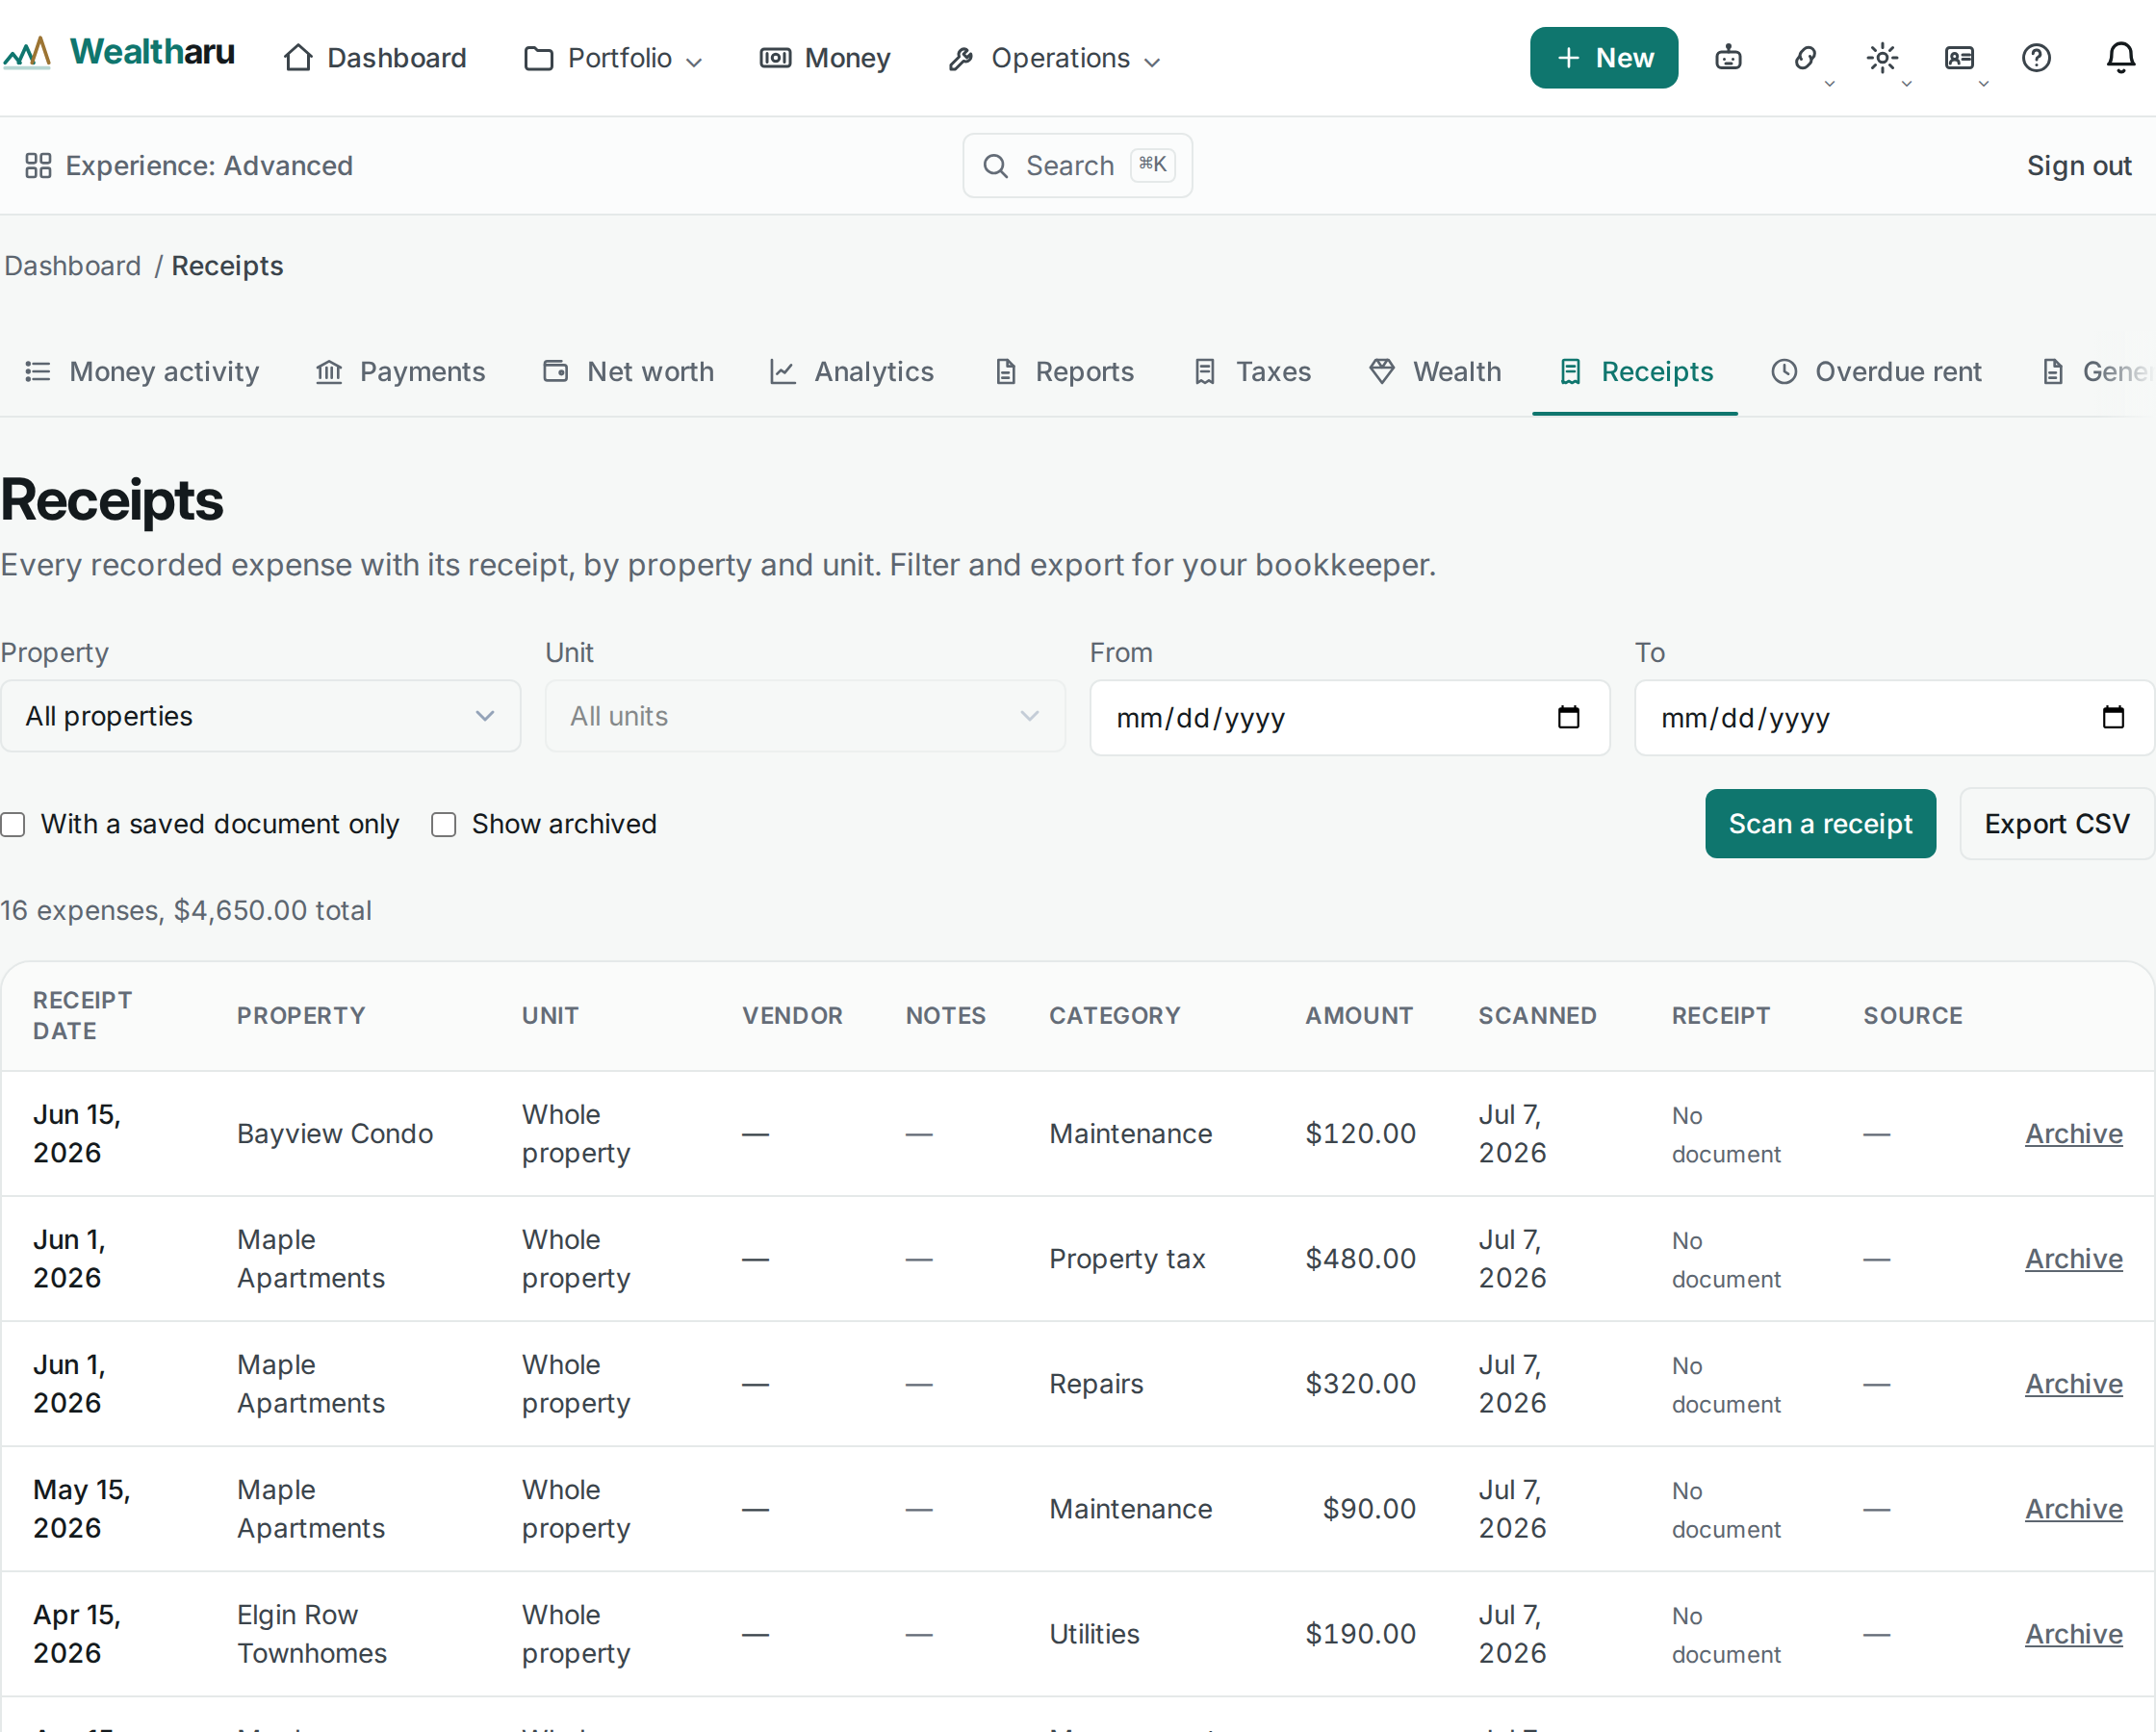Switch to the Payments tab
Image resolution: width=2156 pixels, height=1732 pixels.
400,372
